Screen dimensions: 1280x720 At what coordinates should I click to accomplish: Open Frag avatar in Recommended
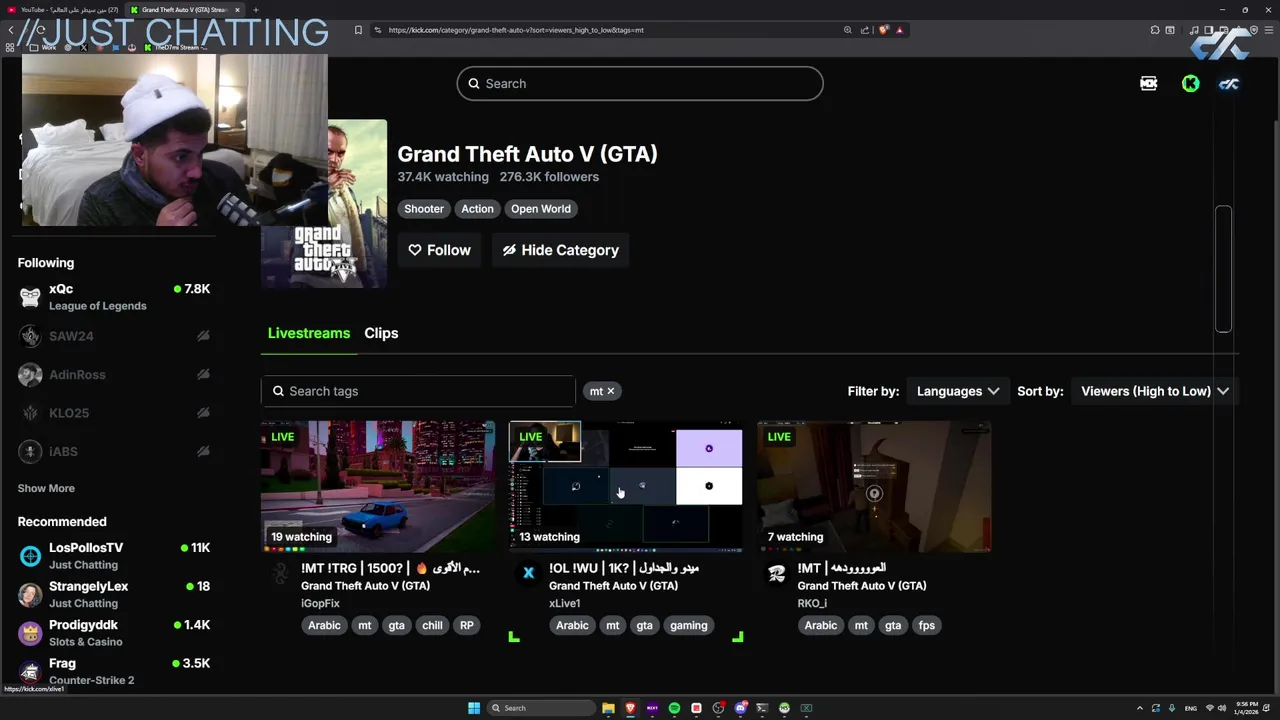click(30, 671)
